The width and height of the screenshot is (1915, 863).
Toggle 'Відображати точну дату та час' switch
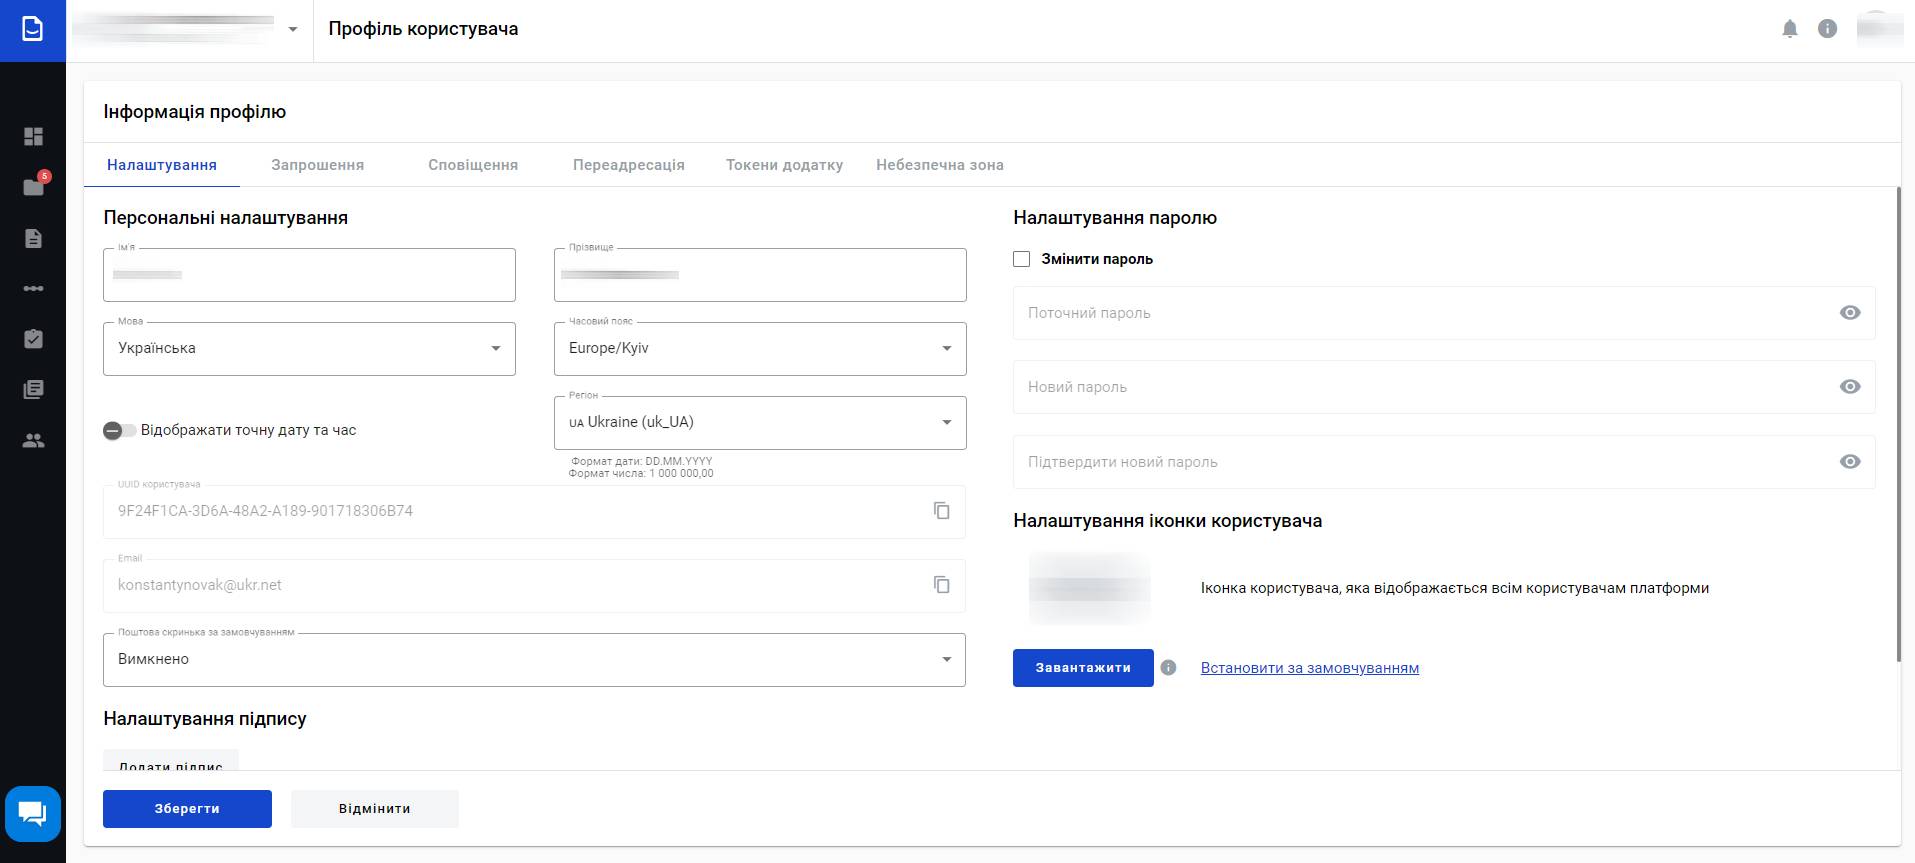(119, 430)
